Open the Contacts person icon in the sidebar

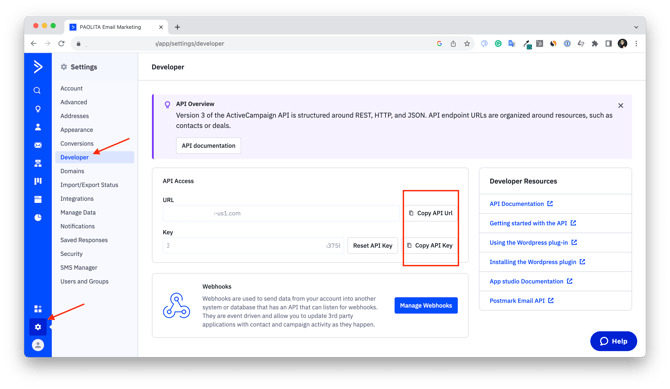(38, 127)
